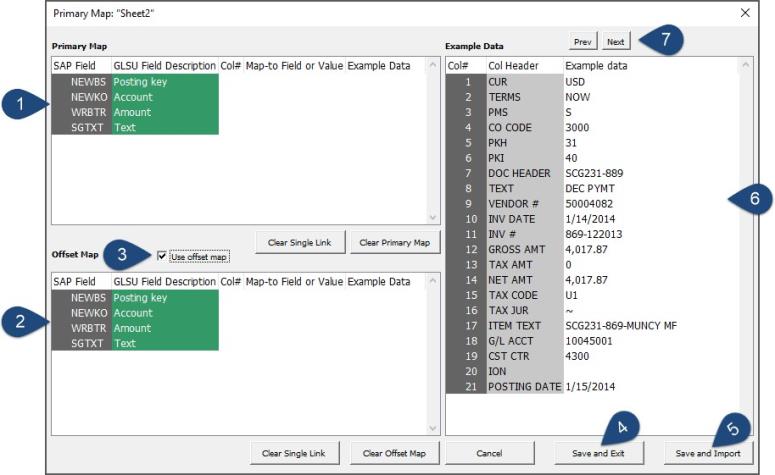The width and height of the screenshot is (775, 475).
Task: Close the Primary Map dialog
Action: coord(745,13)
